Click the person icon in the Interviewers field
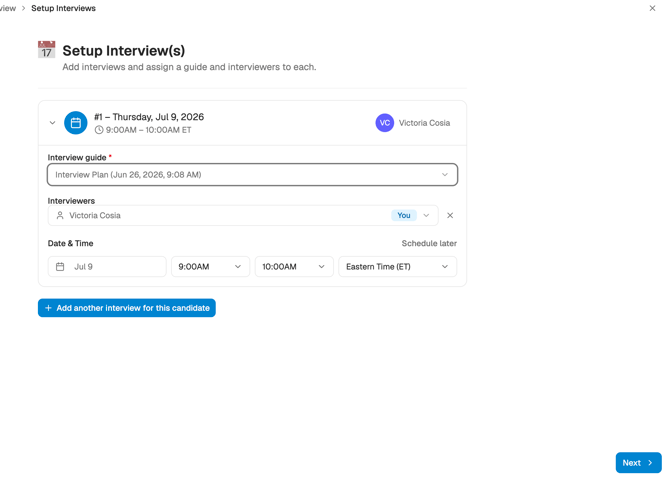Viewport: 670px width, 479px height. click(x=60, y=215)
